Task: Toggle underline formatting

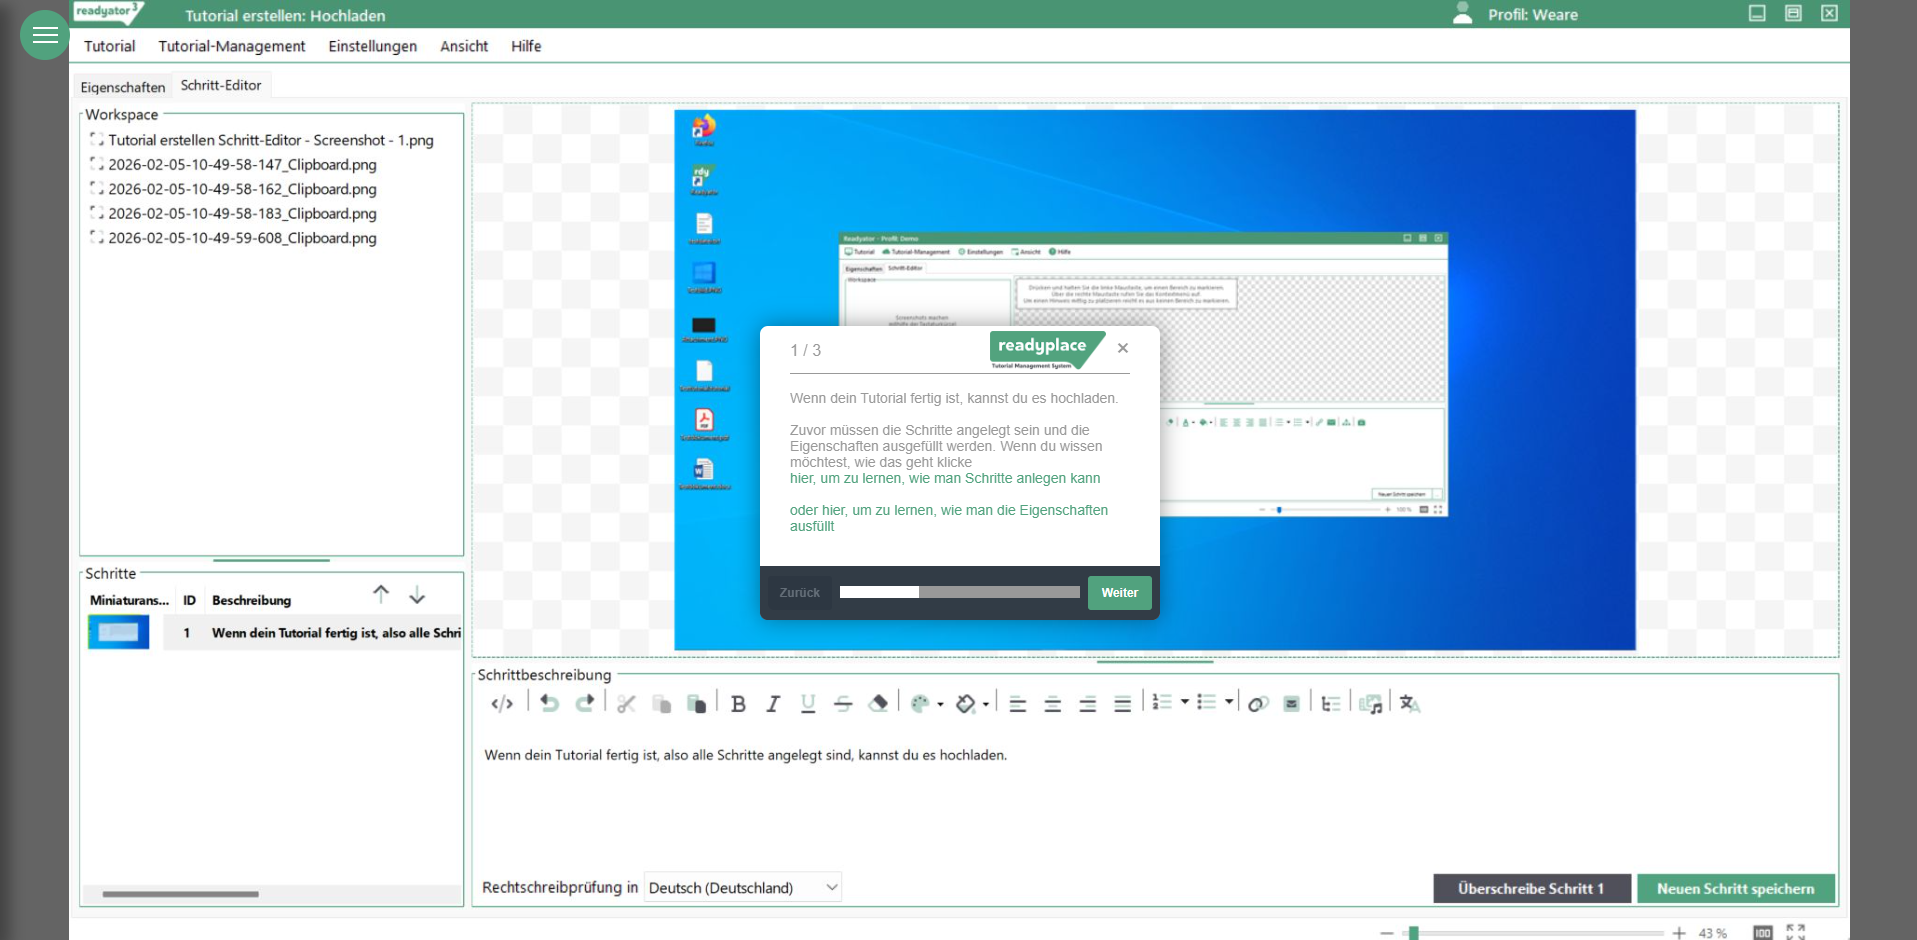Action: 808,704
